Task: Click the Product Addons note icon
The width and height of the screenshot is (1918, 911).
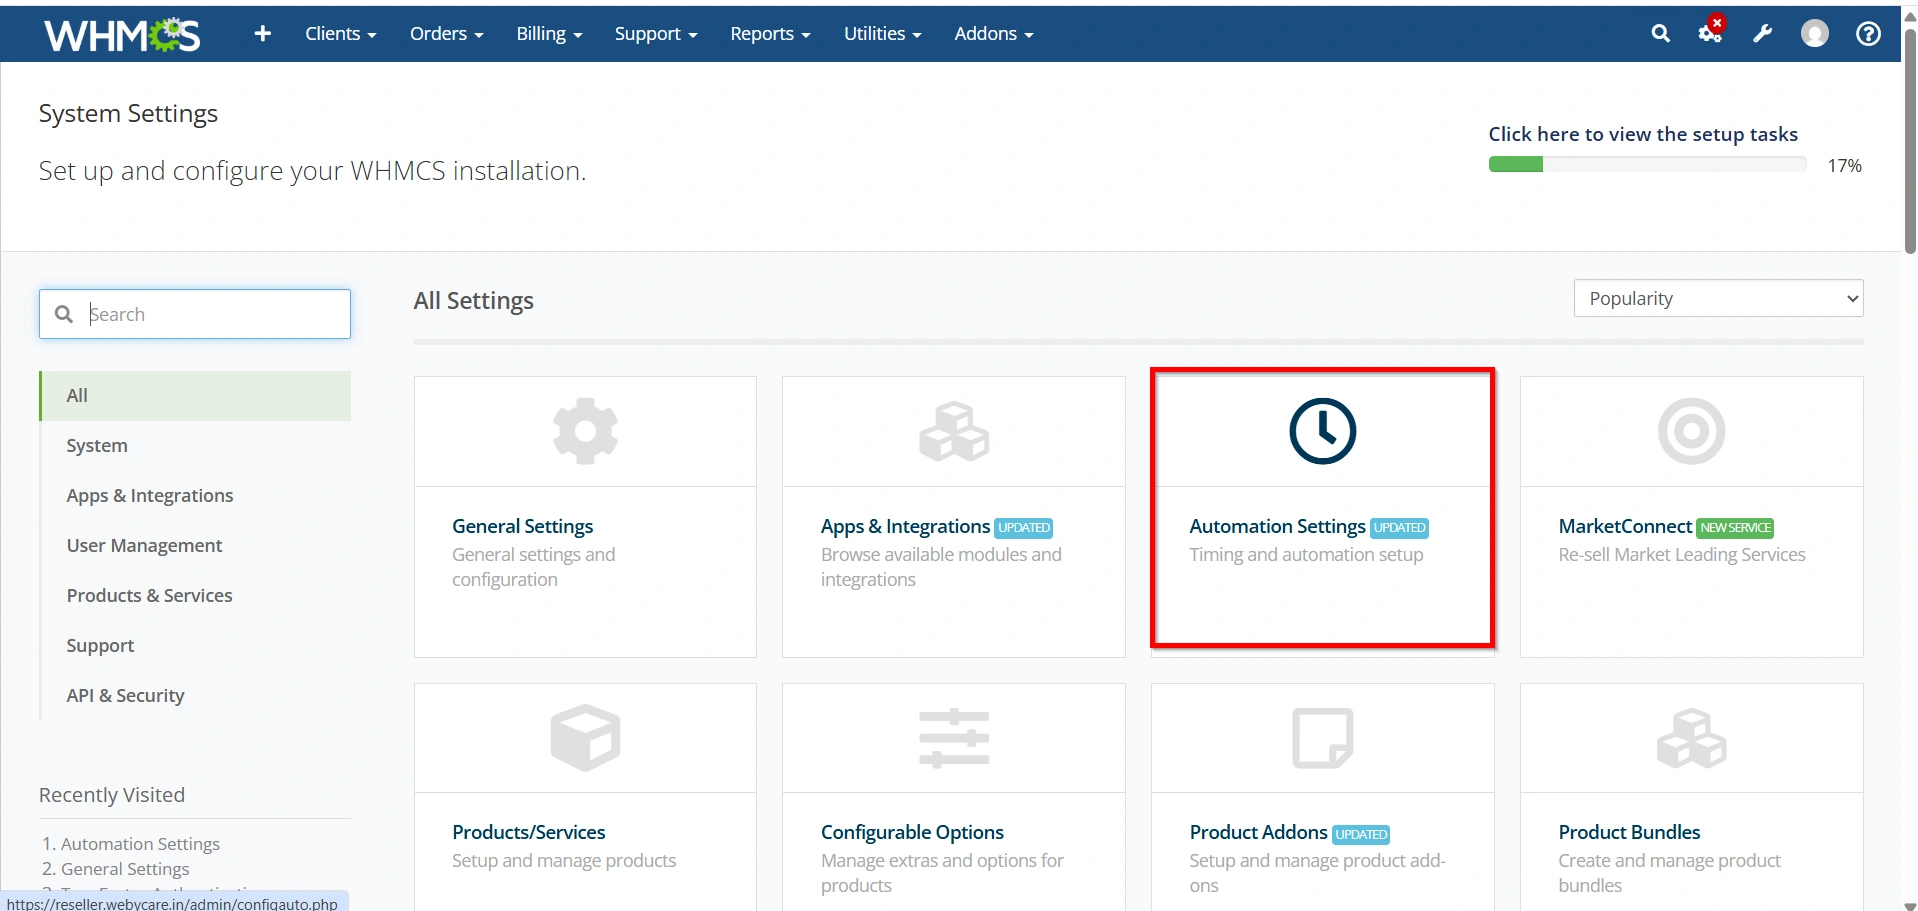Action: pyautogui.click(x=1322, y=738)
